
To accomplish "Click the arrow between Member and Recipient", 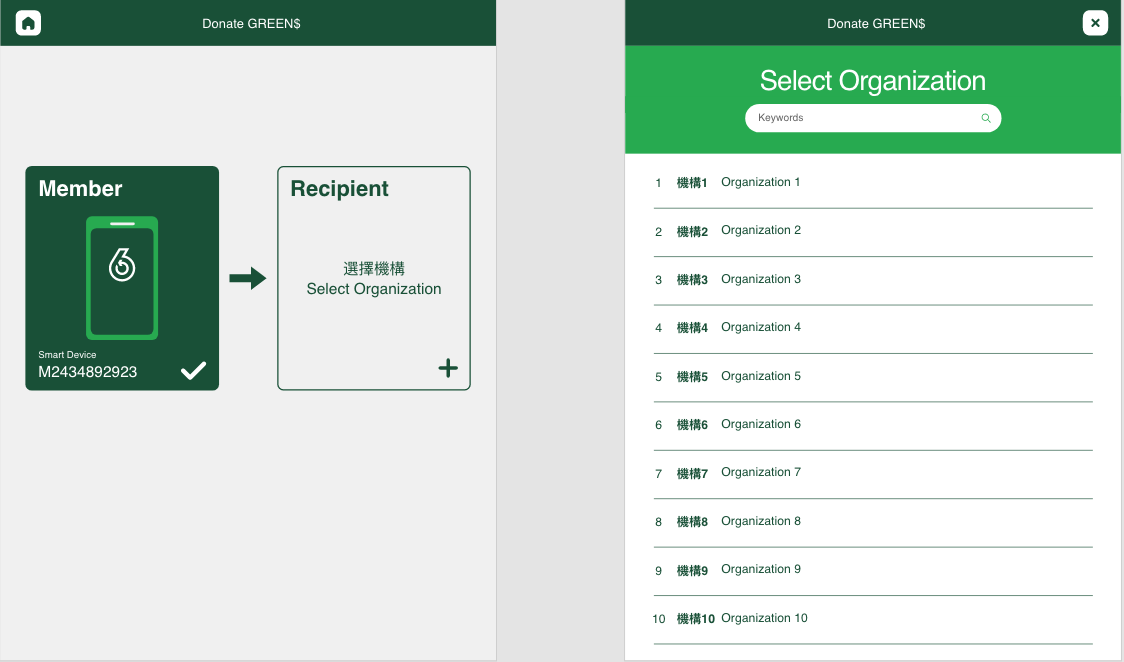I will pyautogui.click(x=247, y=278).
